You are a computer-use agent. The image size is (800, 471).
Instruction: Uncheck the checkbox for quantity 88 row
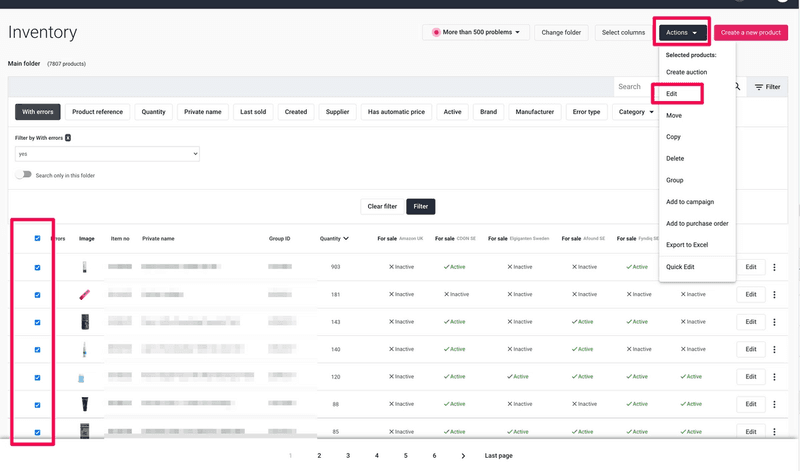point(37,405)
